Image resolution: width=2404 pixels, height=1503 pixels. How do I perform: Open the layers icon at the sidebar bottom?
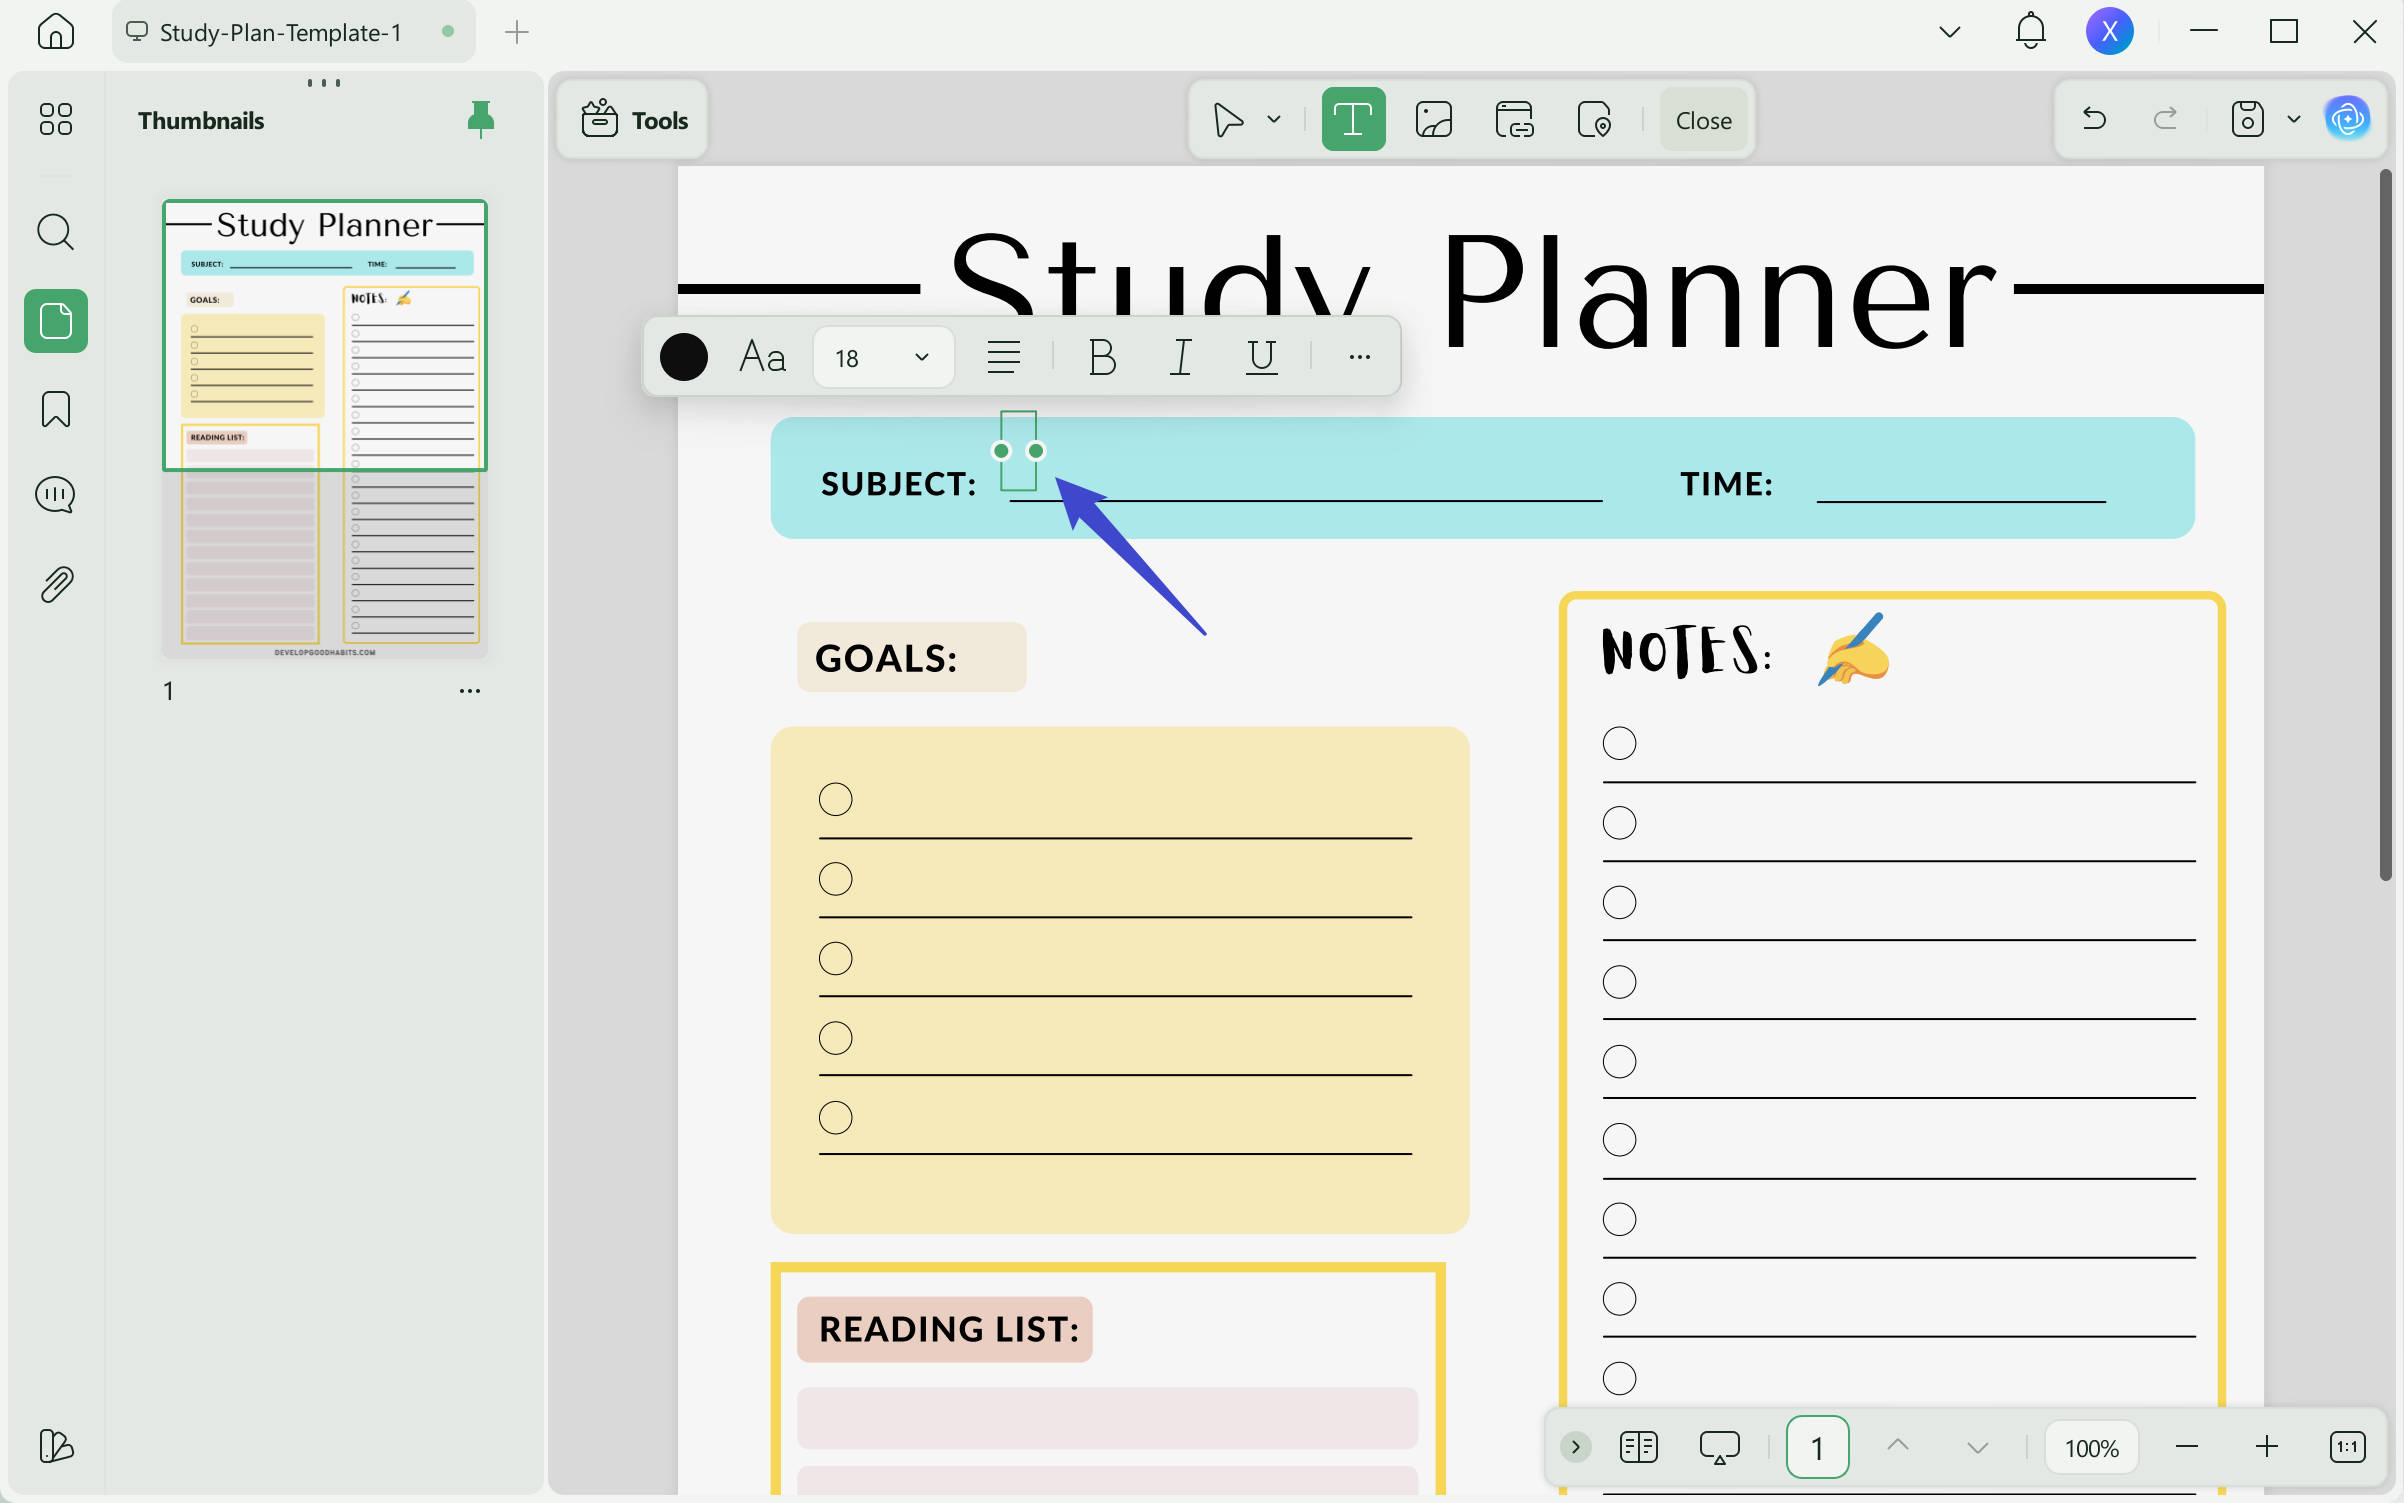(56, 1446)
